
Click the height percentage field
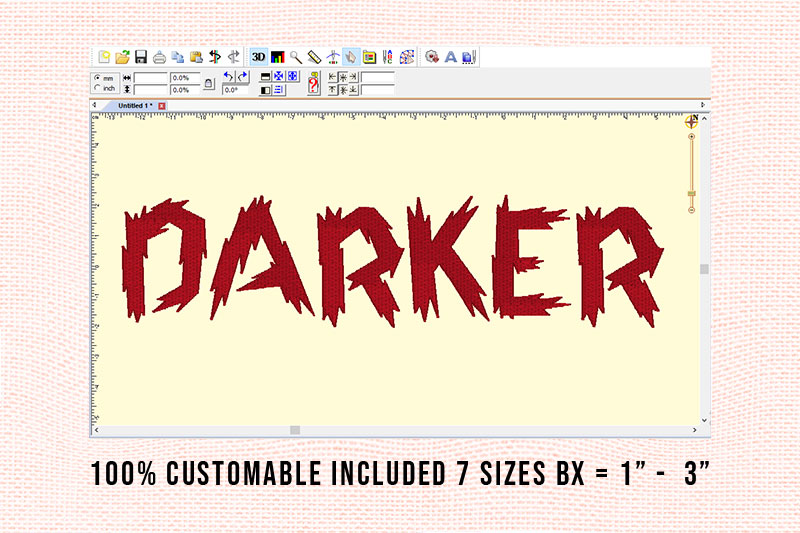pyautogui.click(x=185, y=90)
